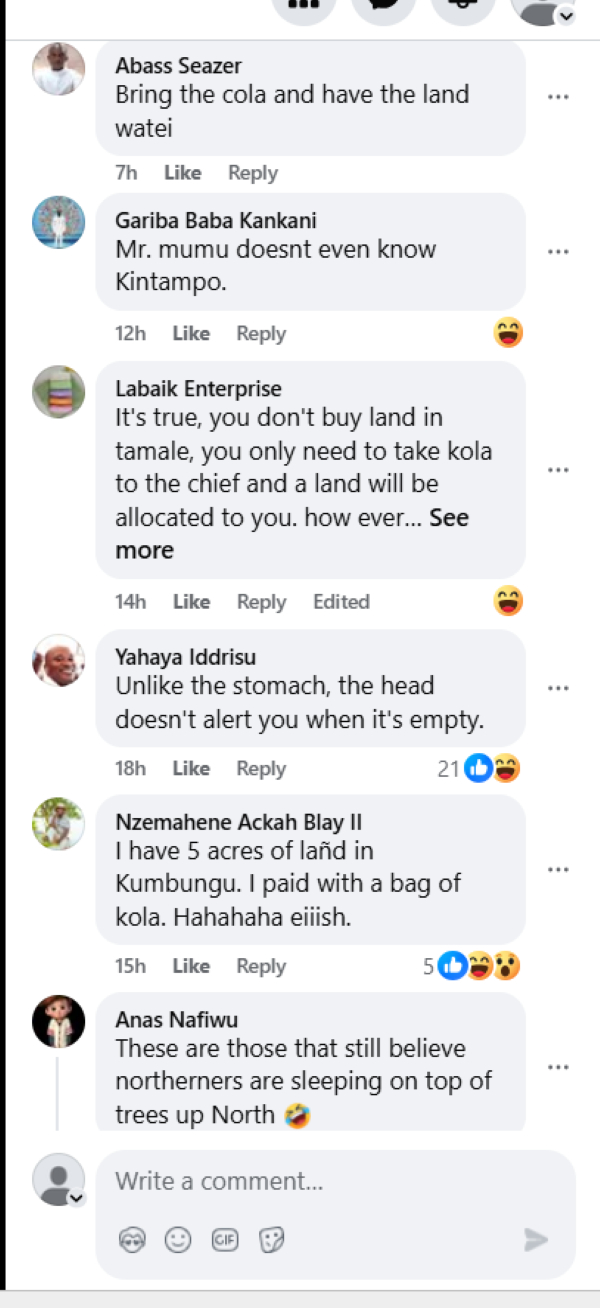The image size is (600, 1308).
Task: Open the GIF picker icon
Action: coord(224,1240)
